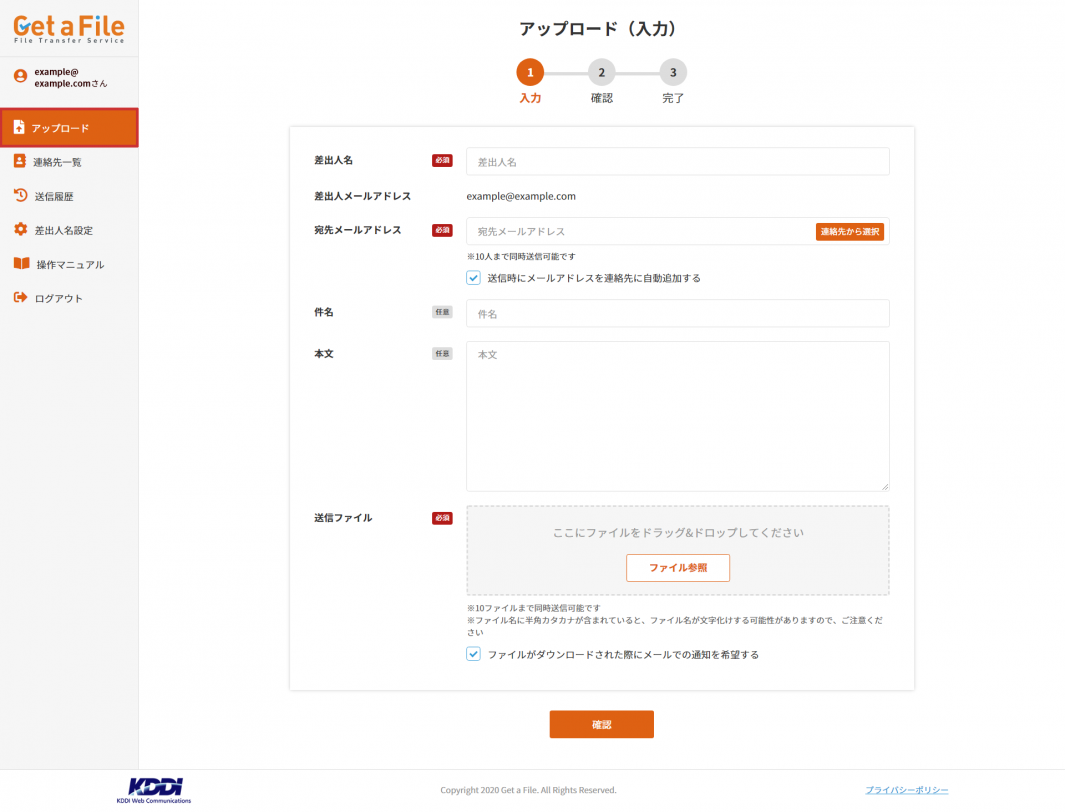1065x812 pixels.
Task: Click the sender name settings gear icon
Action: tap(20, 230)
